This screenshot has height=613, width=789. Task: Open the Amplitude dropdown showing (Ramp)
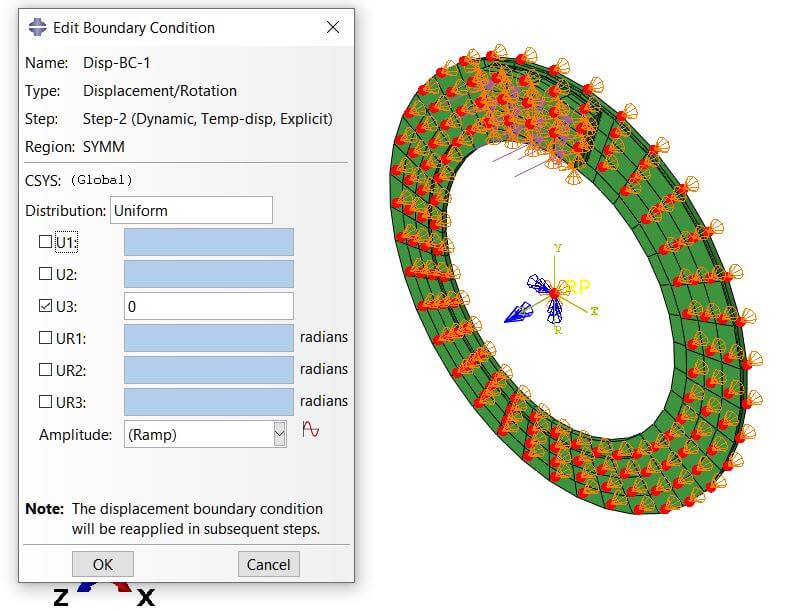[x=279, y=434]
